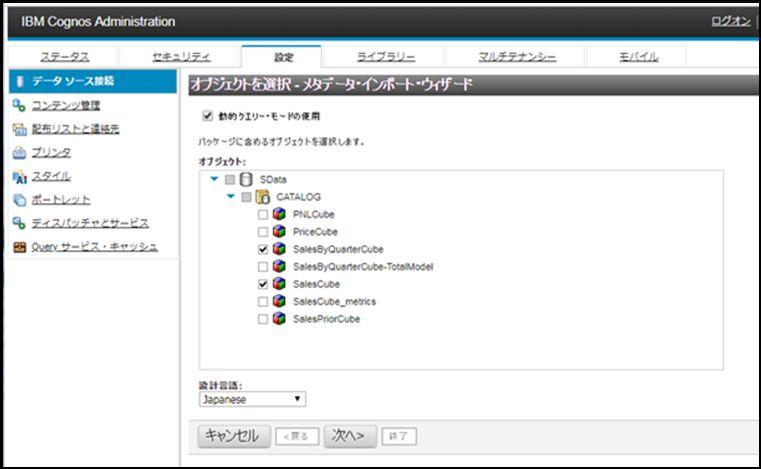This screenshot has width=761, height=469.
Task: Toggle the 動的クエリー・モードの使用 checkbox
Action: pos(208,116)
